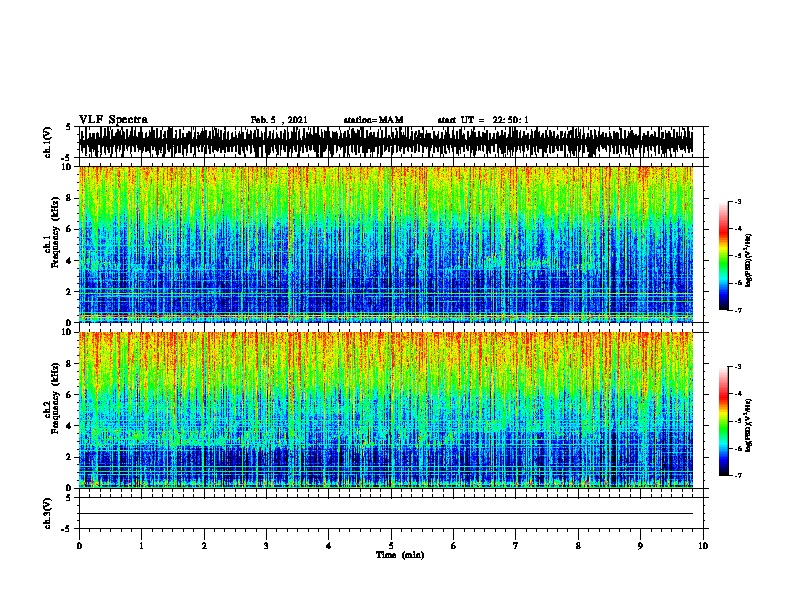Image resolution: width=792 pixels, height=612 pixels.
Task: Click time-axis tick label "1"
Action: pyautogui.click(x=141, y=546)
